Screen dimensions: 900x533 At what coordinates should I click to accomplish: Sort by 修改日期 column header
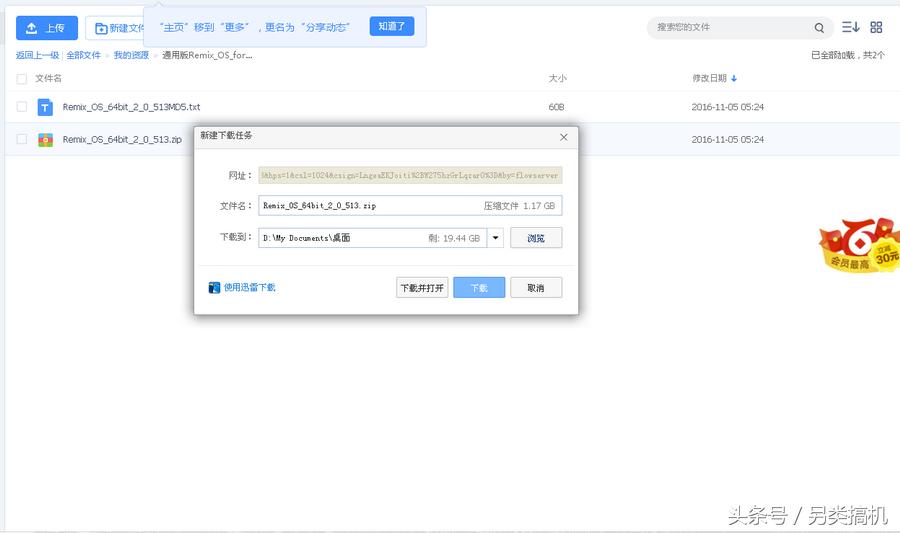point(709,78)
